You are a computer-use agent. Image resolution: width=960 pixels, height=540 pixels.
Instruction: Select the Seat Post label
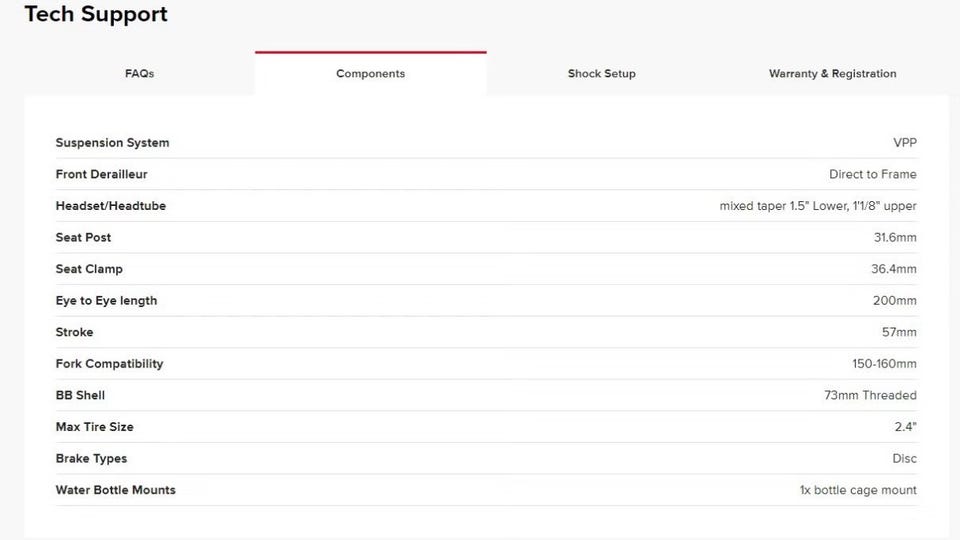pos(83,238)
